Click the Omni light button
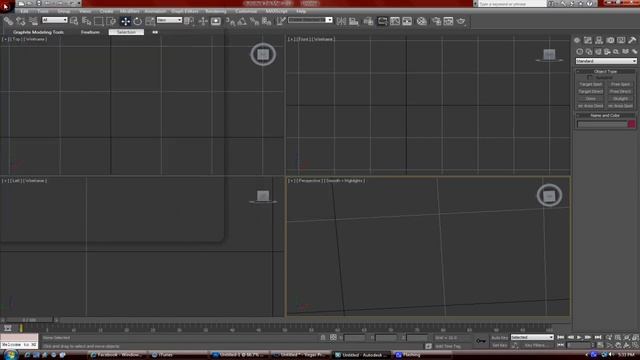The width and height of the screenshot is (640, 360). pyautogui.click(x=590, y=99)
